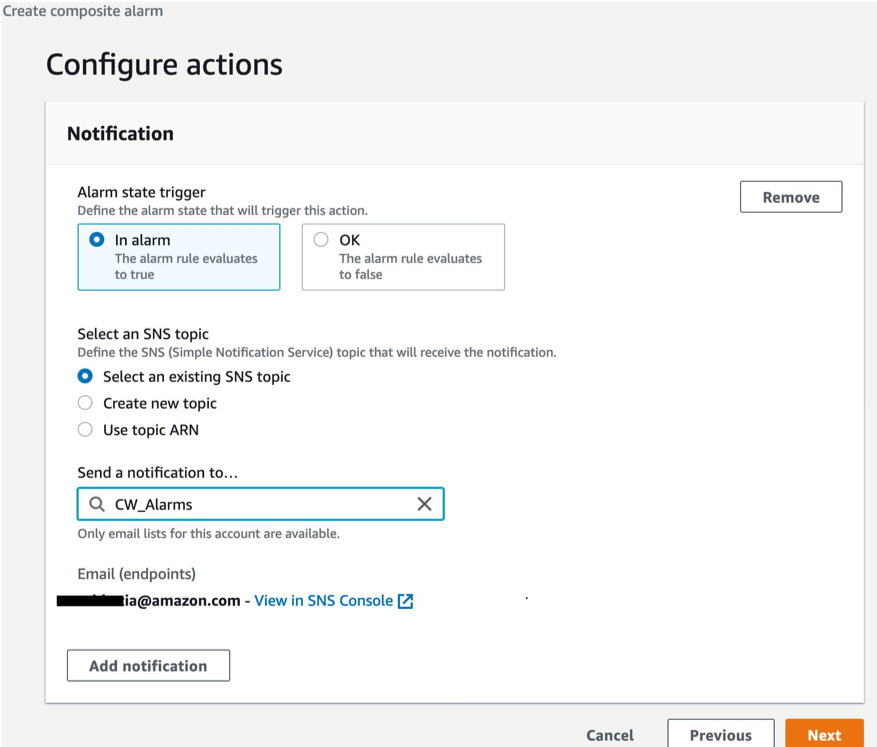Clear the CW_Alarms search with the X icon
Screen dimensions: 877x747
coord(424,504)
